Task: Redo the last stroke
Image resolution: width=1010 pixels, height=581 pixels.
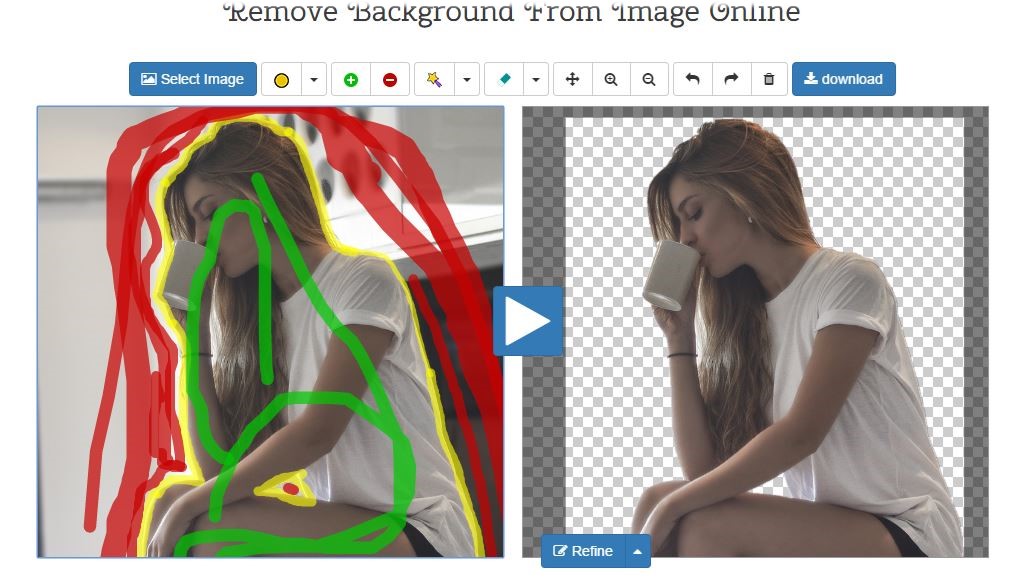Action: point(731,79)
